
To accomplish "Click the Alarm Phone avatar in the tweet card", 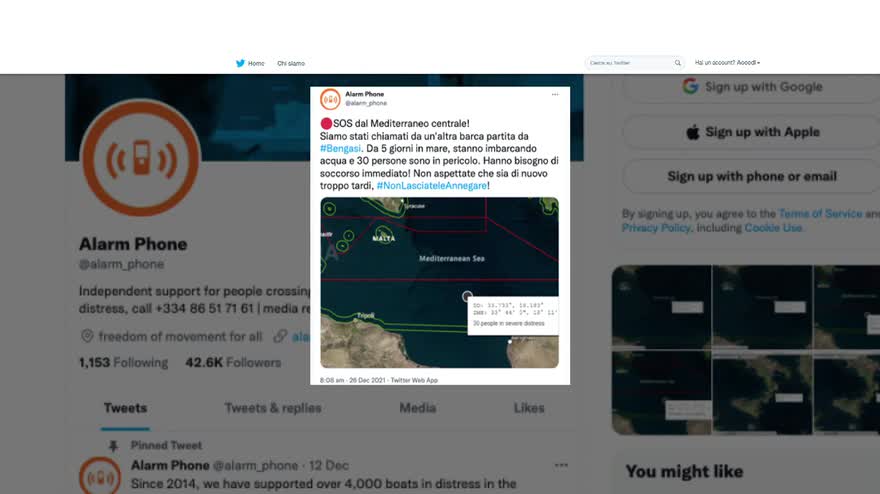I will (330, 99).
